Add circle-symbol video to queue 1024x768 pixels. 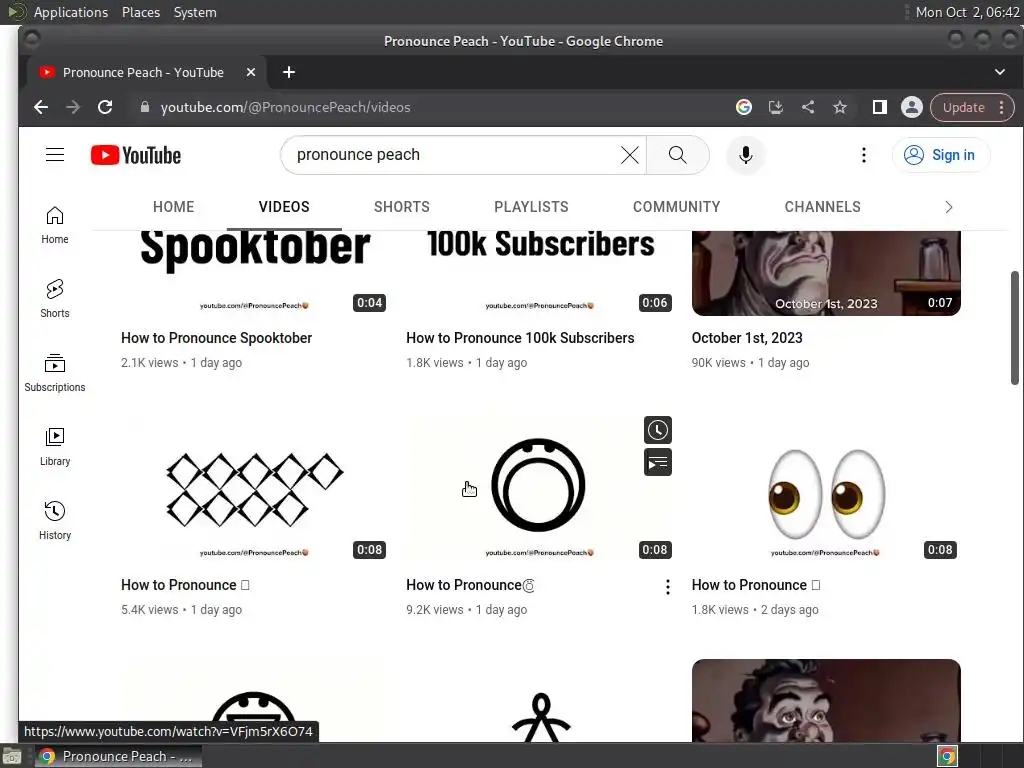pyautogui.click(x=658, y=462)
